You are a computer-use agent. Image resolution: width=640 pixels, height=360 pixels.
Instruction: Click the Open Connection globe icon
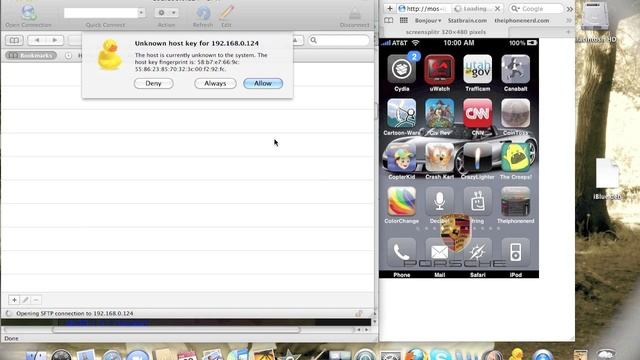click(28, 13)
